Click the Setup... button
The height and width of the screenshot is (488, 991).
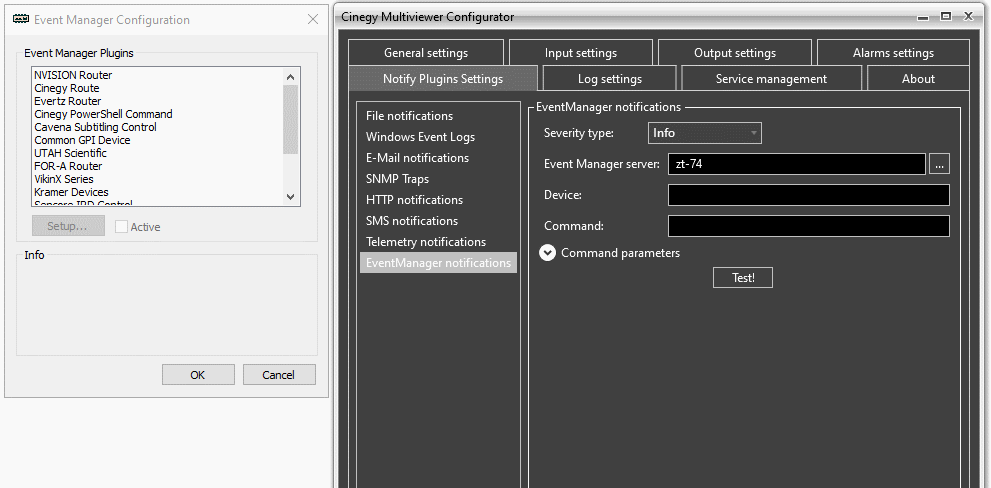(x=68, y=226)
